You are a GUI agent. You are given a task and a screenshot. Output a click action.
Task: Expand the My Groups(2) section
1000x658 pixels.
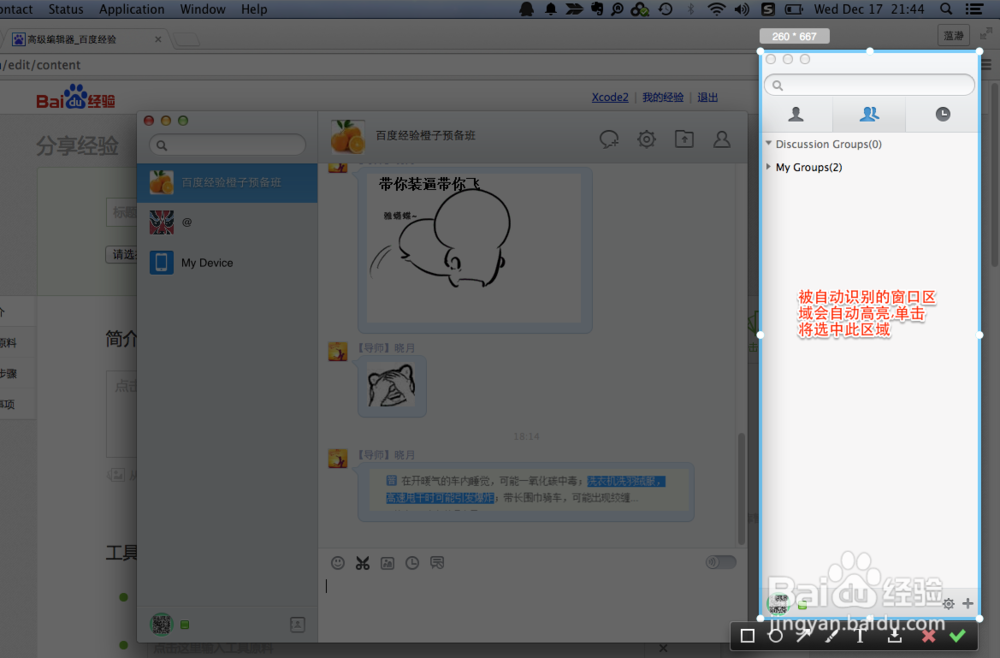(x=768, y=166)
